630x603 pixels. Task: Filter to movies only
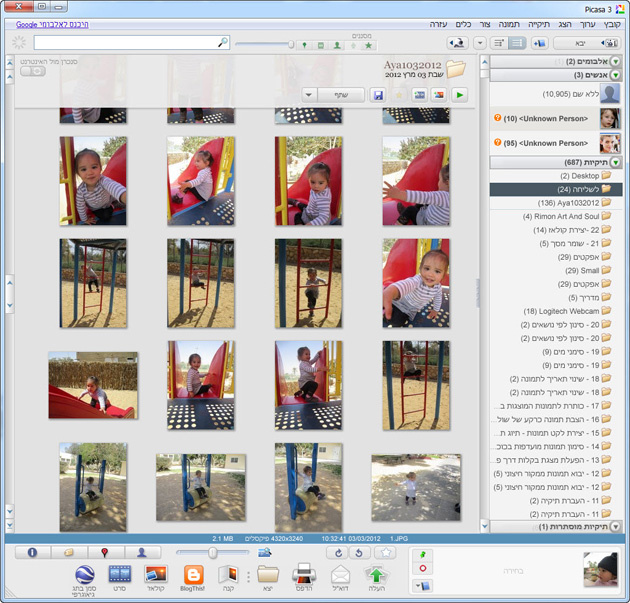click(321, 45)
